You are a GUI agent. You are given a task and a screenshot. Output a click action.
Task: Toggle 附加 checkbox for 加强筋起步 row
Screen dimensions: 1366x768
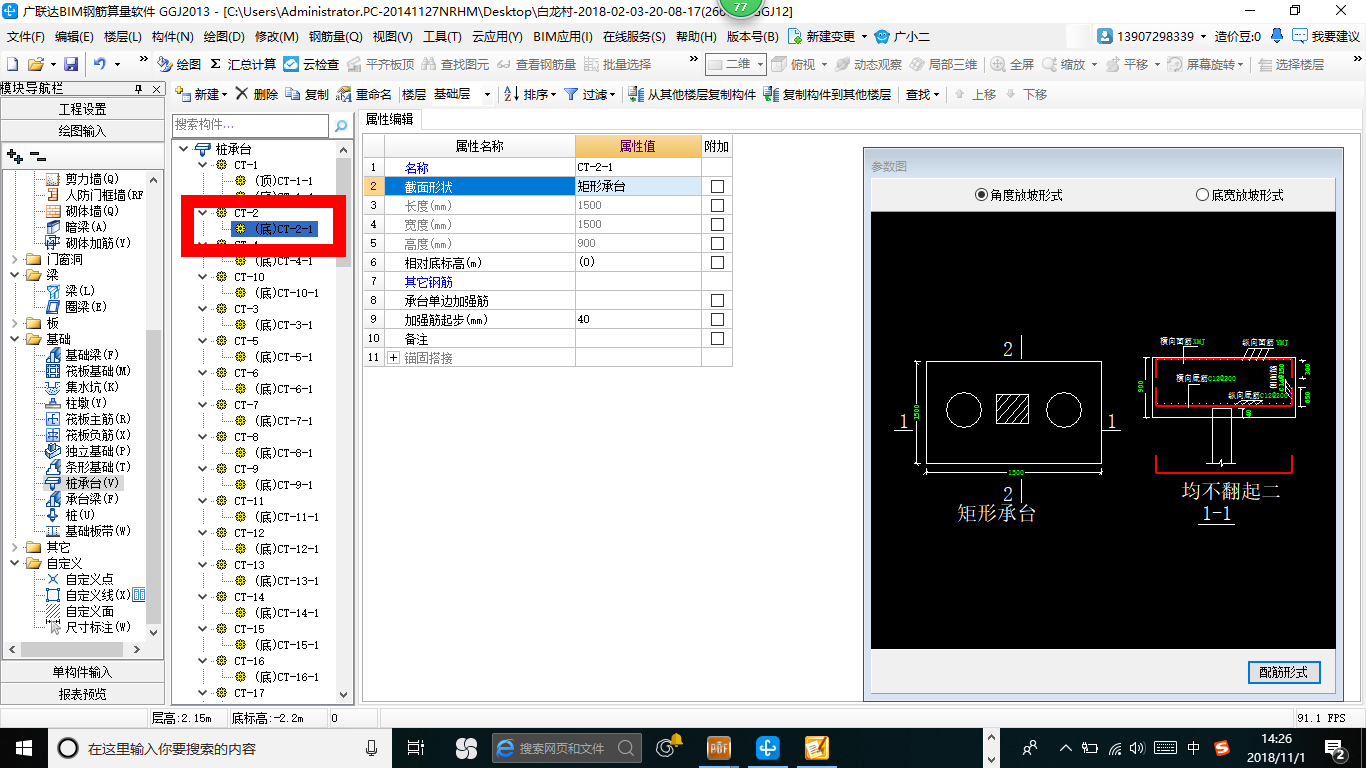(717, 319)
